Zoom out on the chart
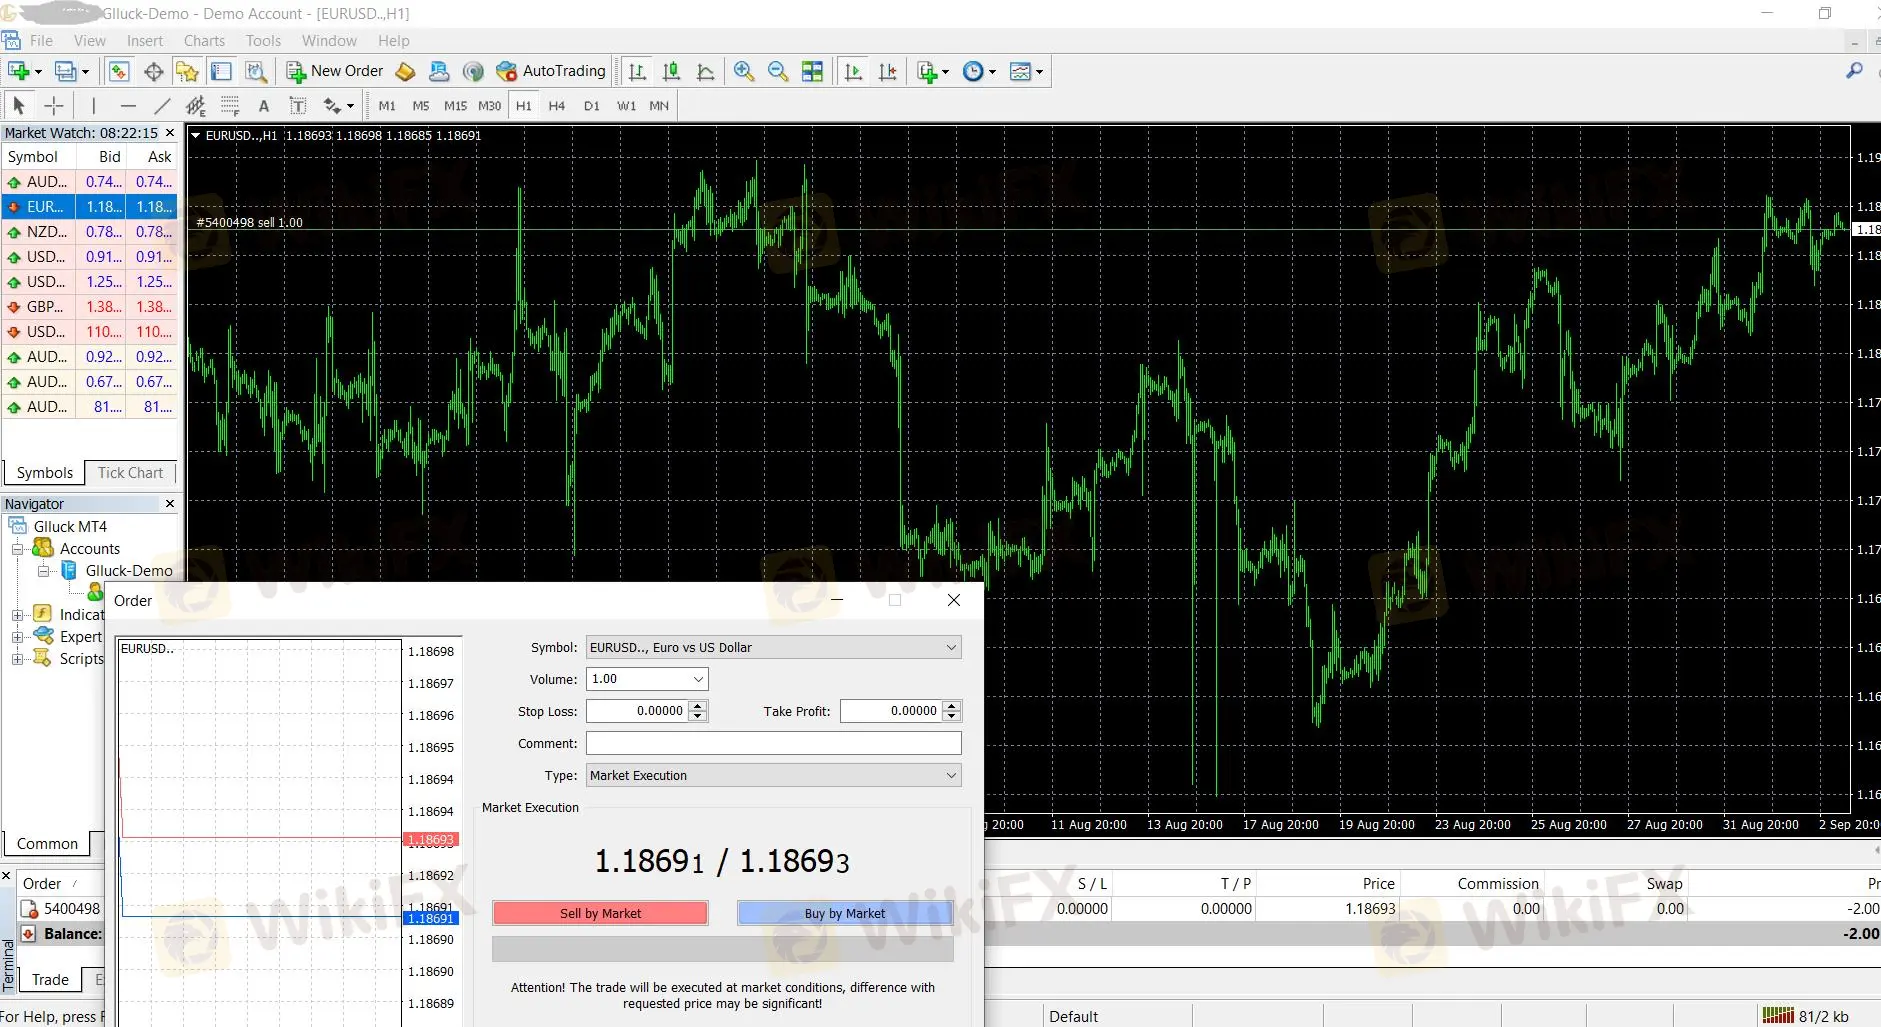1881x1027 pixels. [777, 71]
